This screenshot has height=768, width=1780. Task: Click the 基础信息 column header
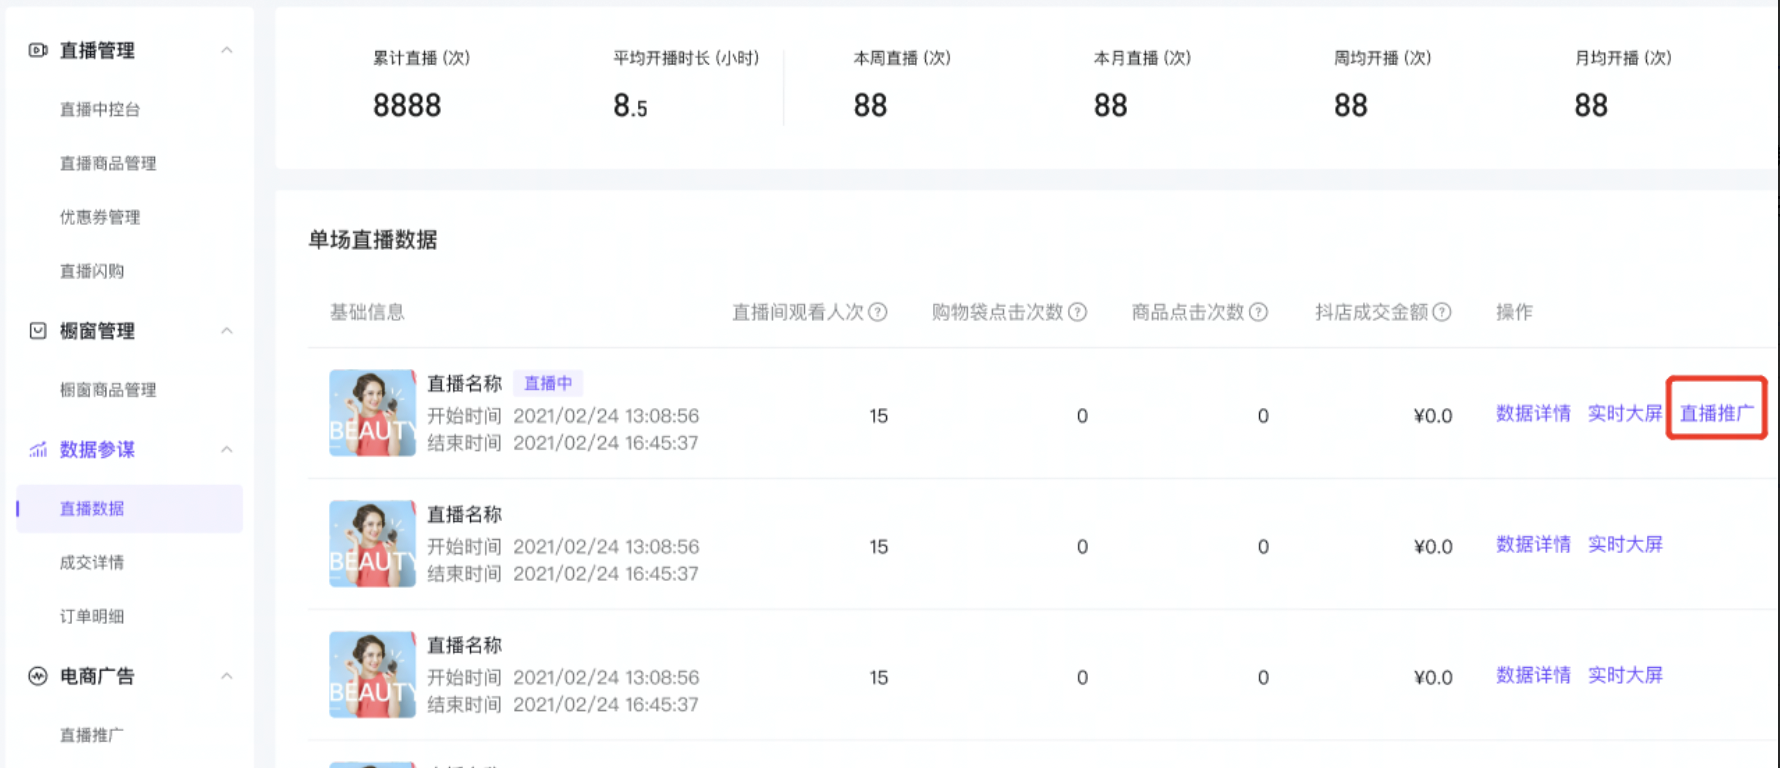367,312
